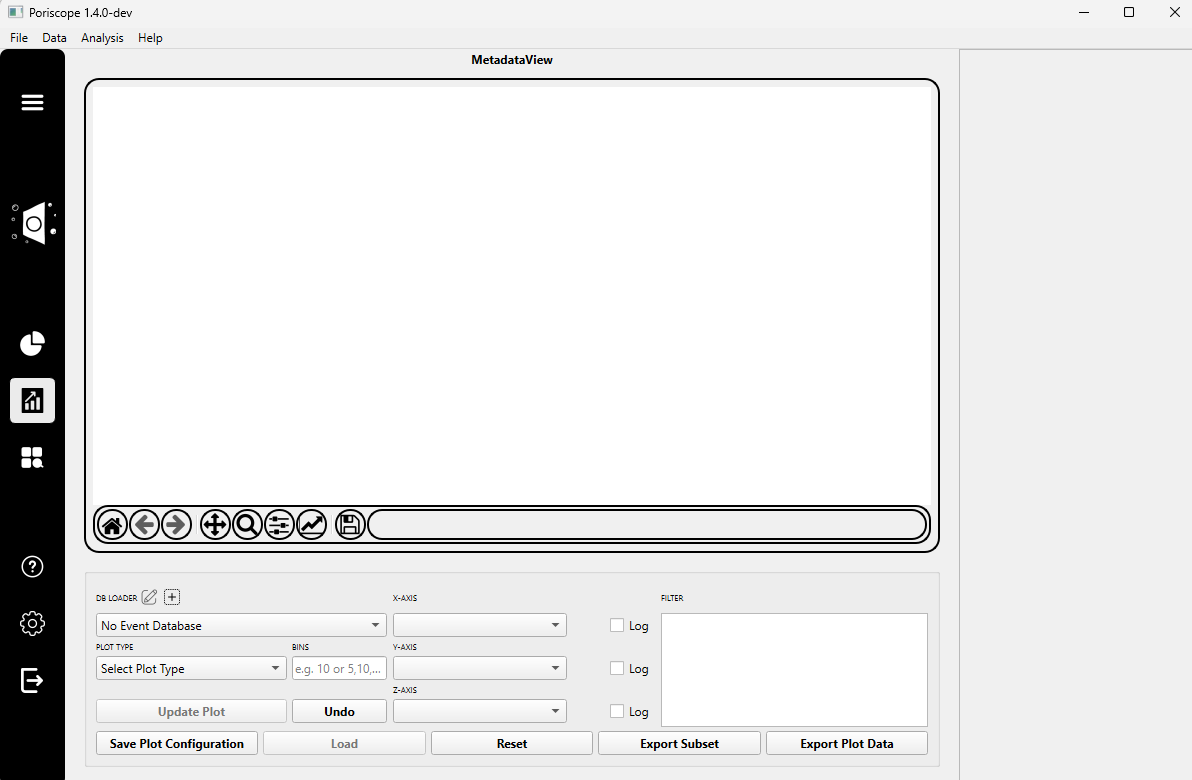Select the Pan tool in the plot toolbar

pos(215,524)
